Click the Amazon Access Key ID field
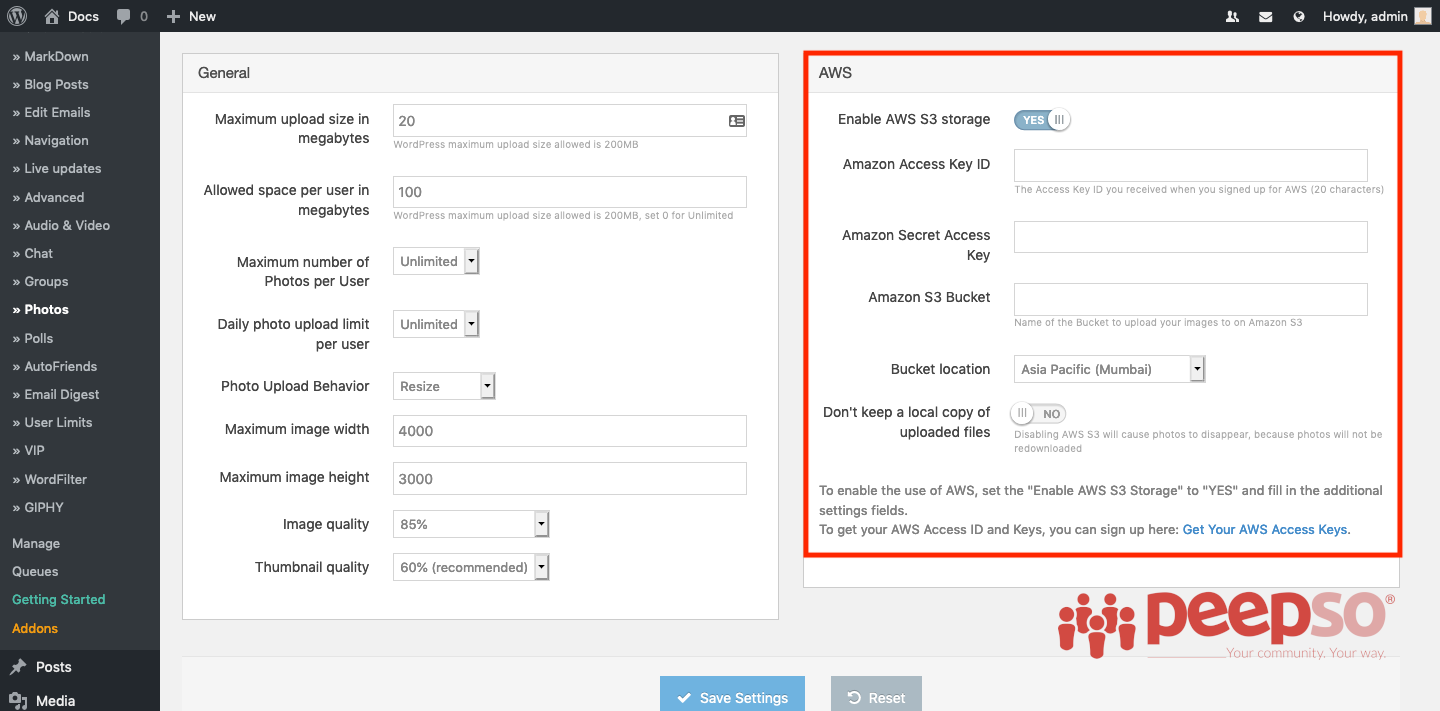This screenshot has width=1440, height=711. tap(1190, 165)
